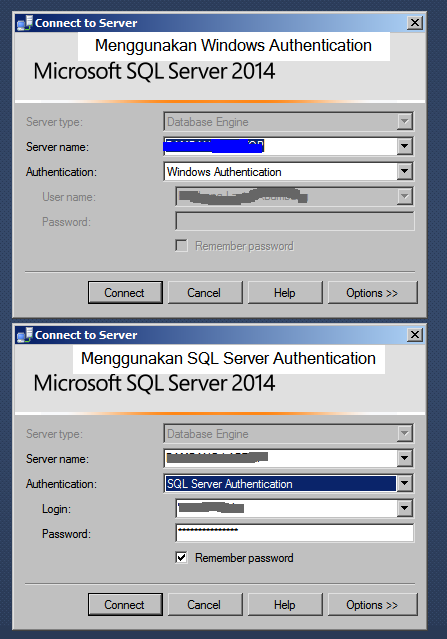The height and width of the screenshot is (639, 447).
Task: Click the "Microsoft SQL Server 2014" heading in the top dialog
Action: 154,71
